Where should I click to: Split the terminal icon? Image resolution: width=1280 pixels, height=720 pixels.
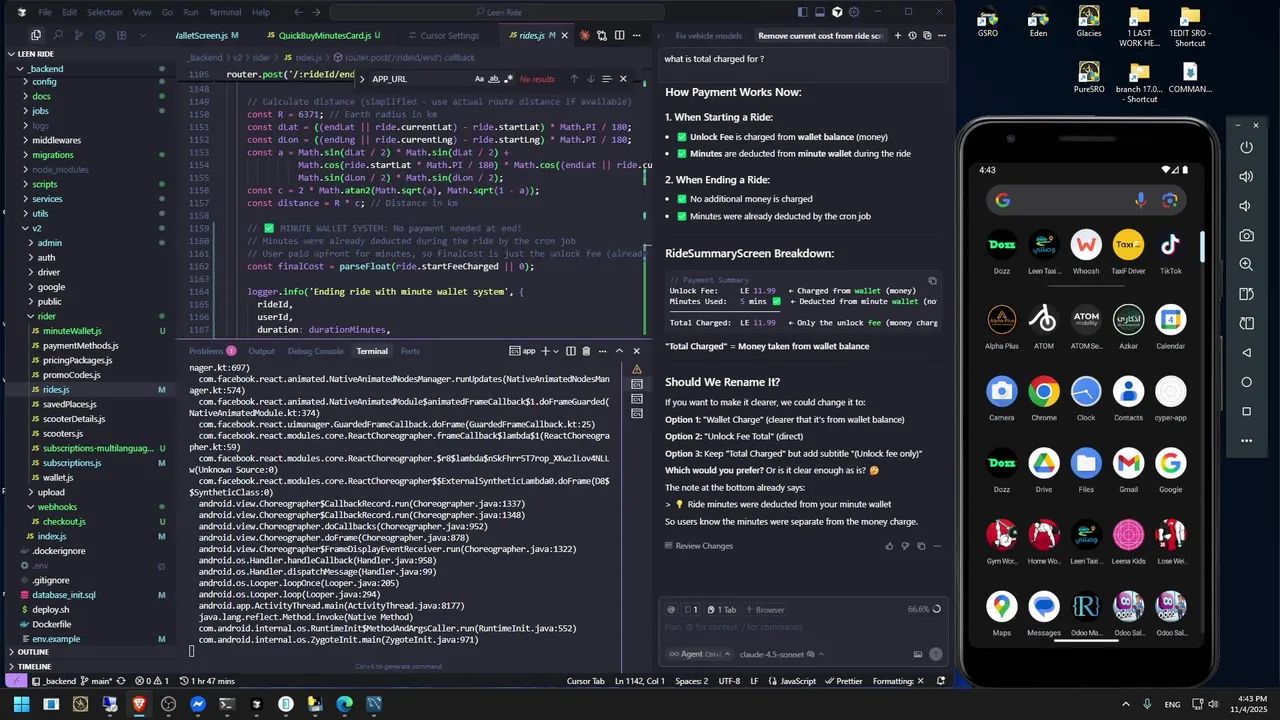click(x=571, y=351)
